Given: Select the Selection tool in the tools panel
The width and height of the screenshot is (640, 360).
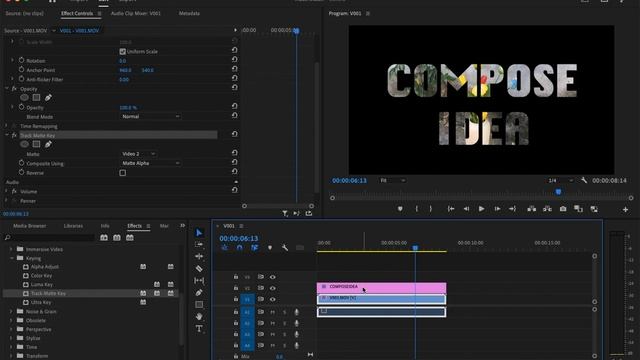Looking at the screenshot, I should pyautogui.click(x=199, y=233).
